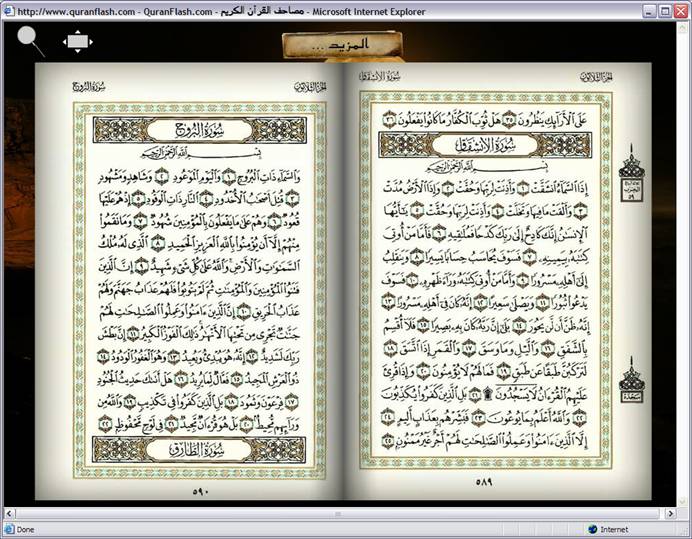Click the upper Hizb margin ornament
This screenshot has width=692, height=539.
coord(632,169)
